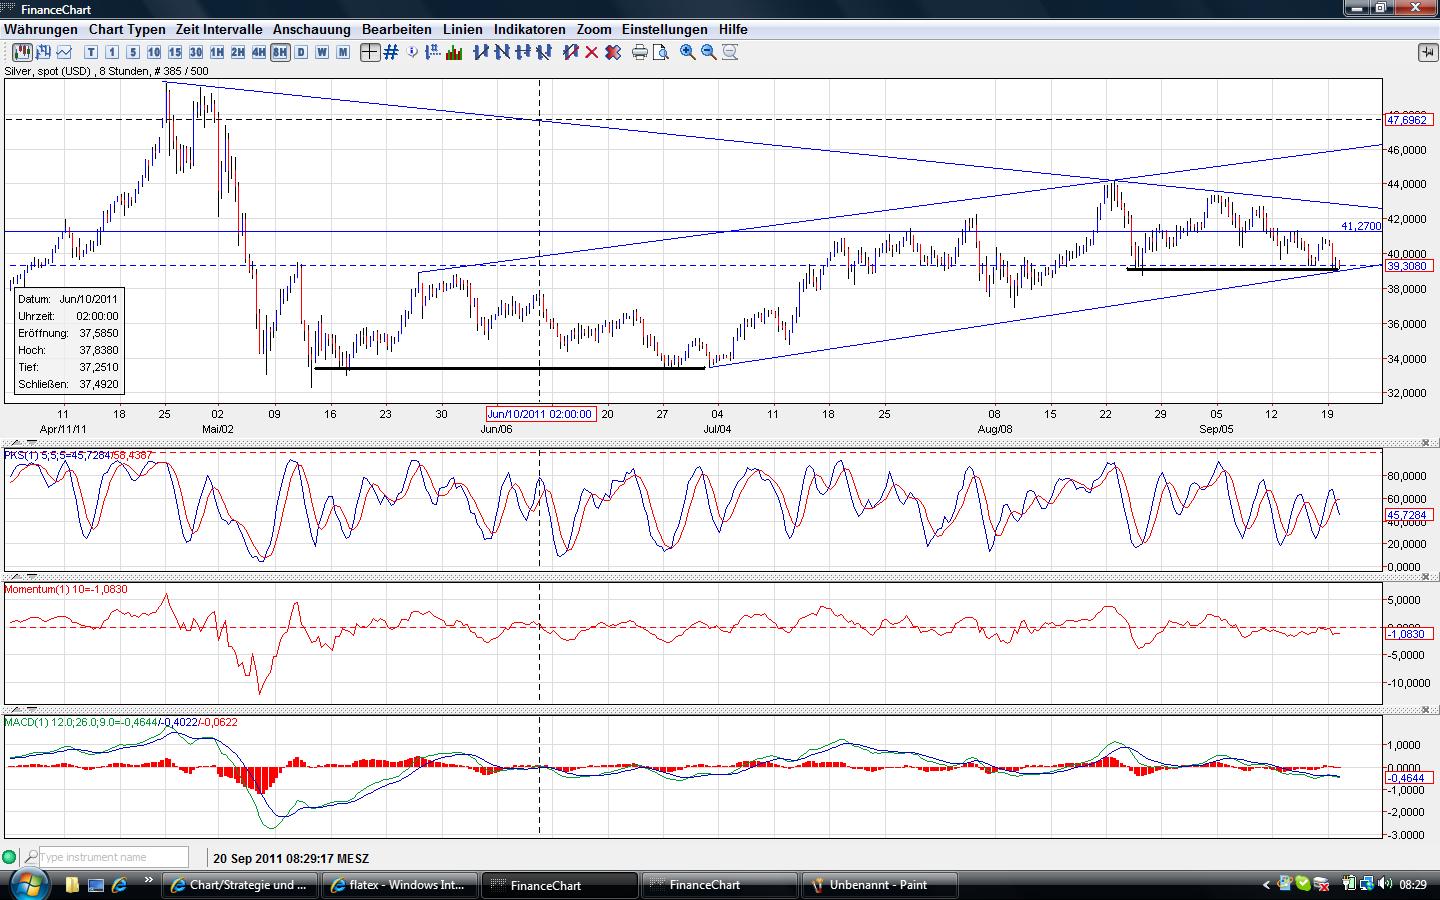Screen dimensions: 1440x900
Task: Click the printer icon
Action: click(640, 52)
